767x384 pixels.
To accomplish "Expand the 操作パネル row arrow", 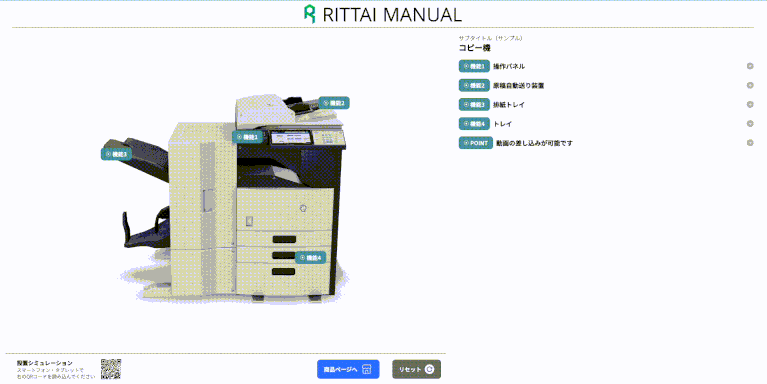I will [750, 66].
